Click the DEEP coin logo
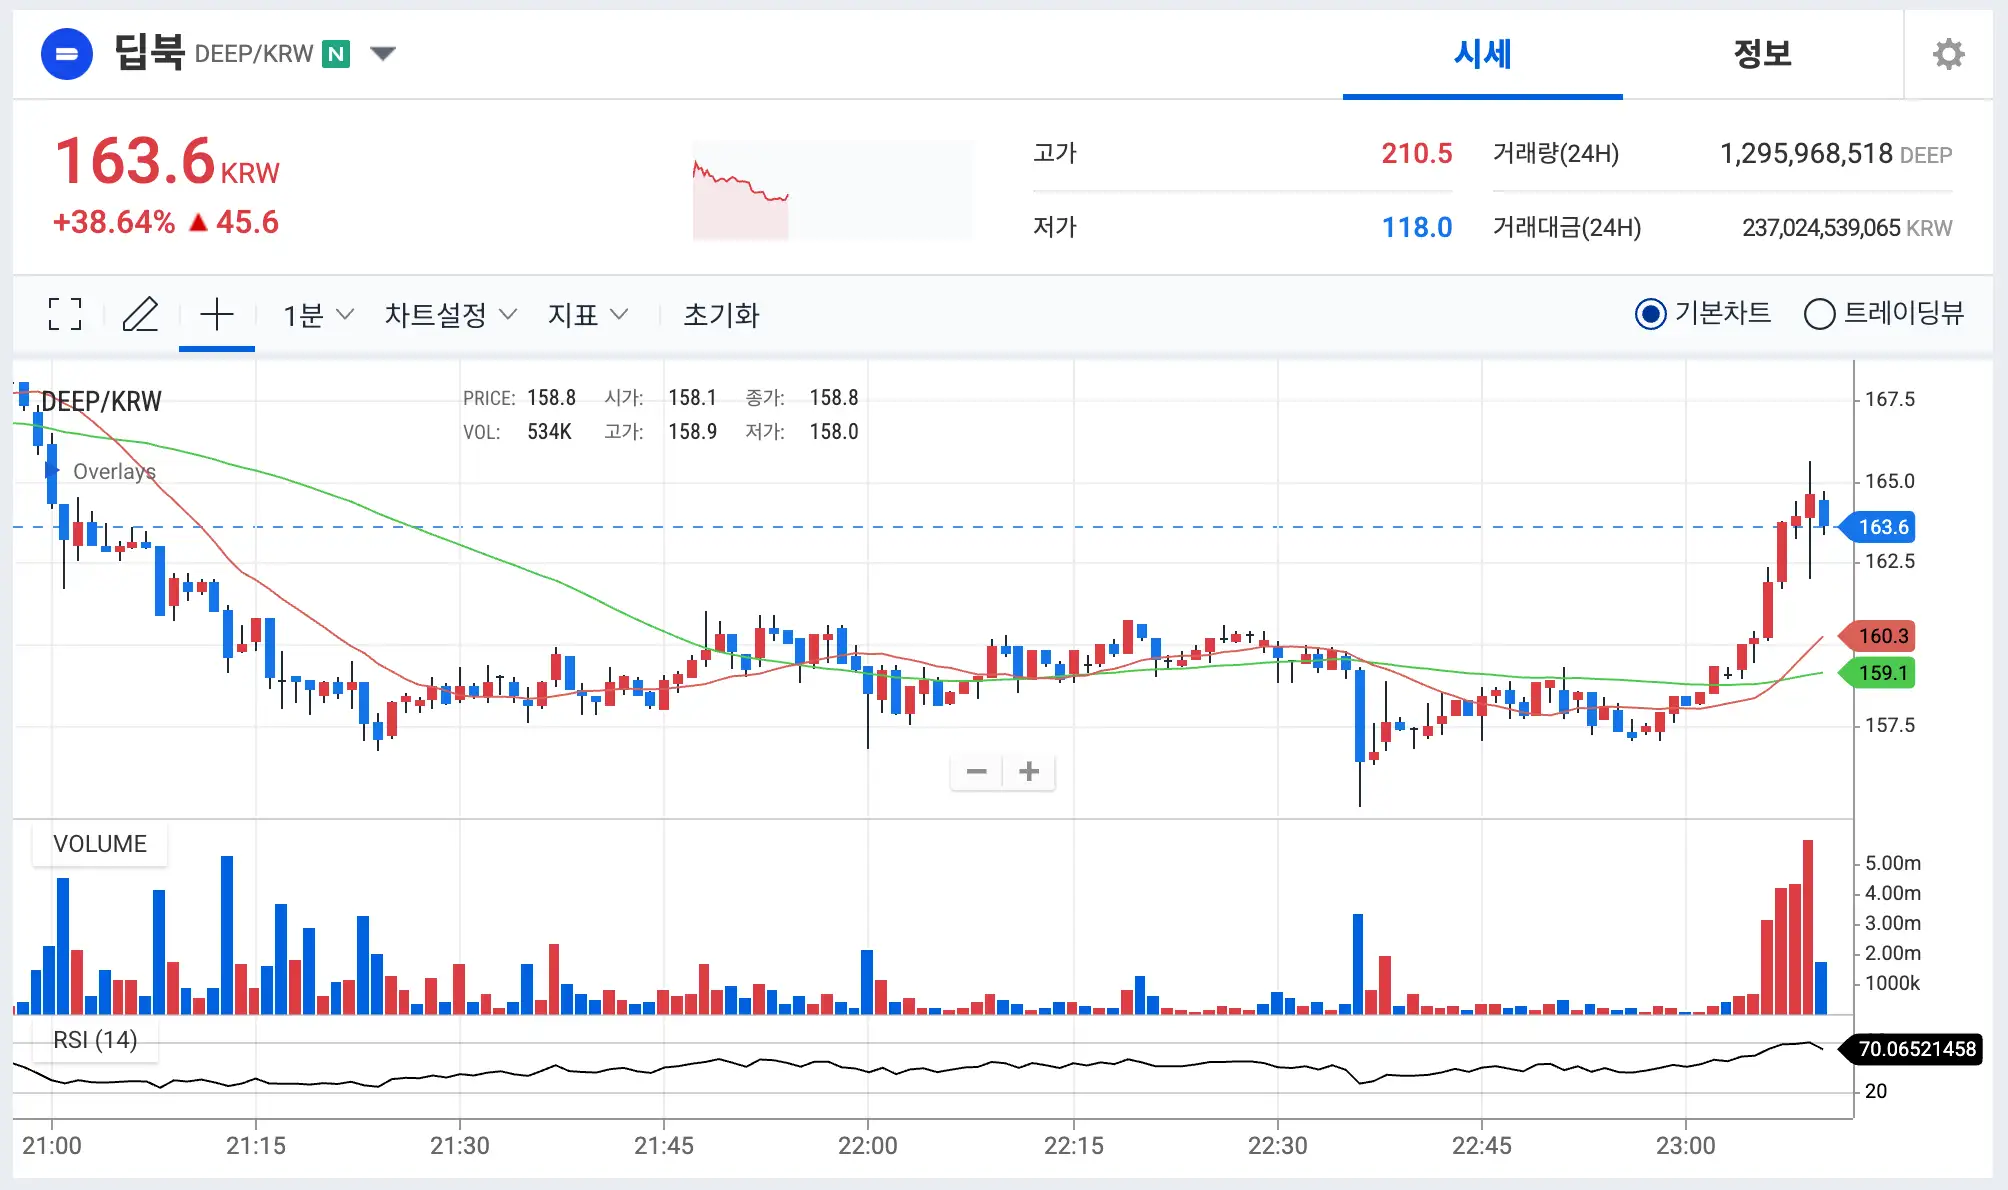The width and height of the screenshot is (2008, 1190). [x=66, y=53]
